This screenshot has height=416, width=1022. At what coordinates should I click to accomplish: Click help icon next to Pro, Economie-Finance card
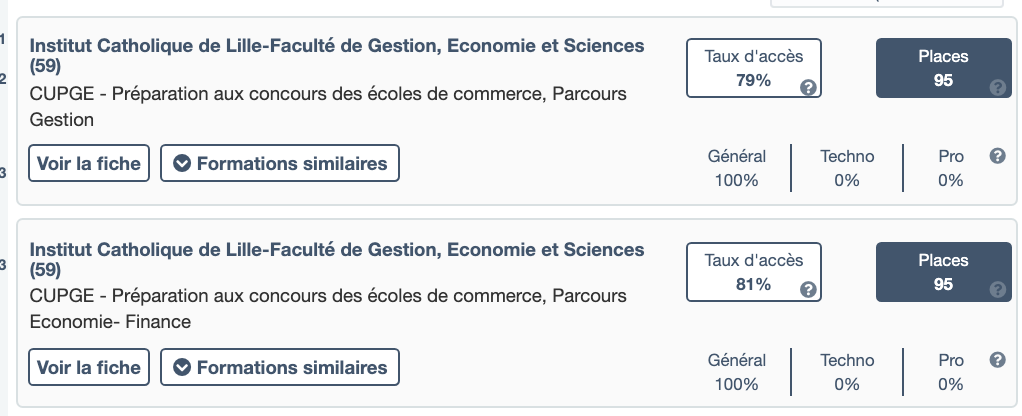[x=996, y=360]
